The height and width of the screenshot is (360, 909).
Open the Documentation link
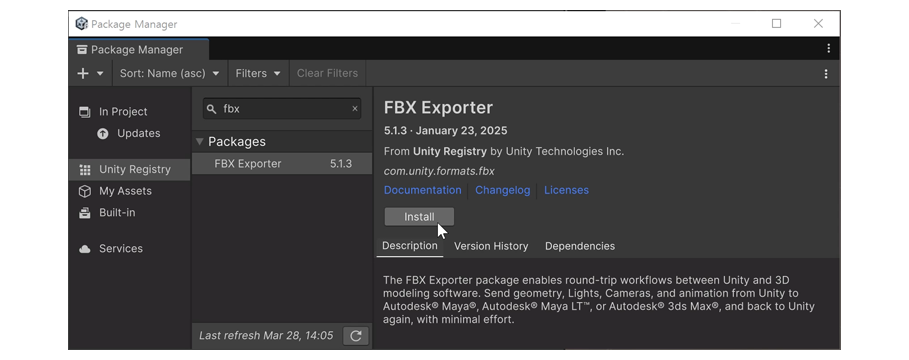423,190
